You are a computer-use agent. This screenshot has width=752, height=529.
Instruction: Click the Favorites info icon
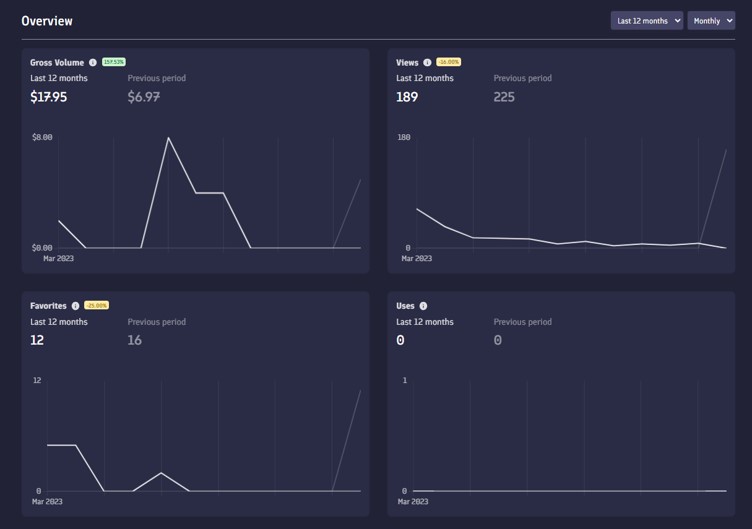(75, 306)
